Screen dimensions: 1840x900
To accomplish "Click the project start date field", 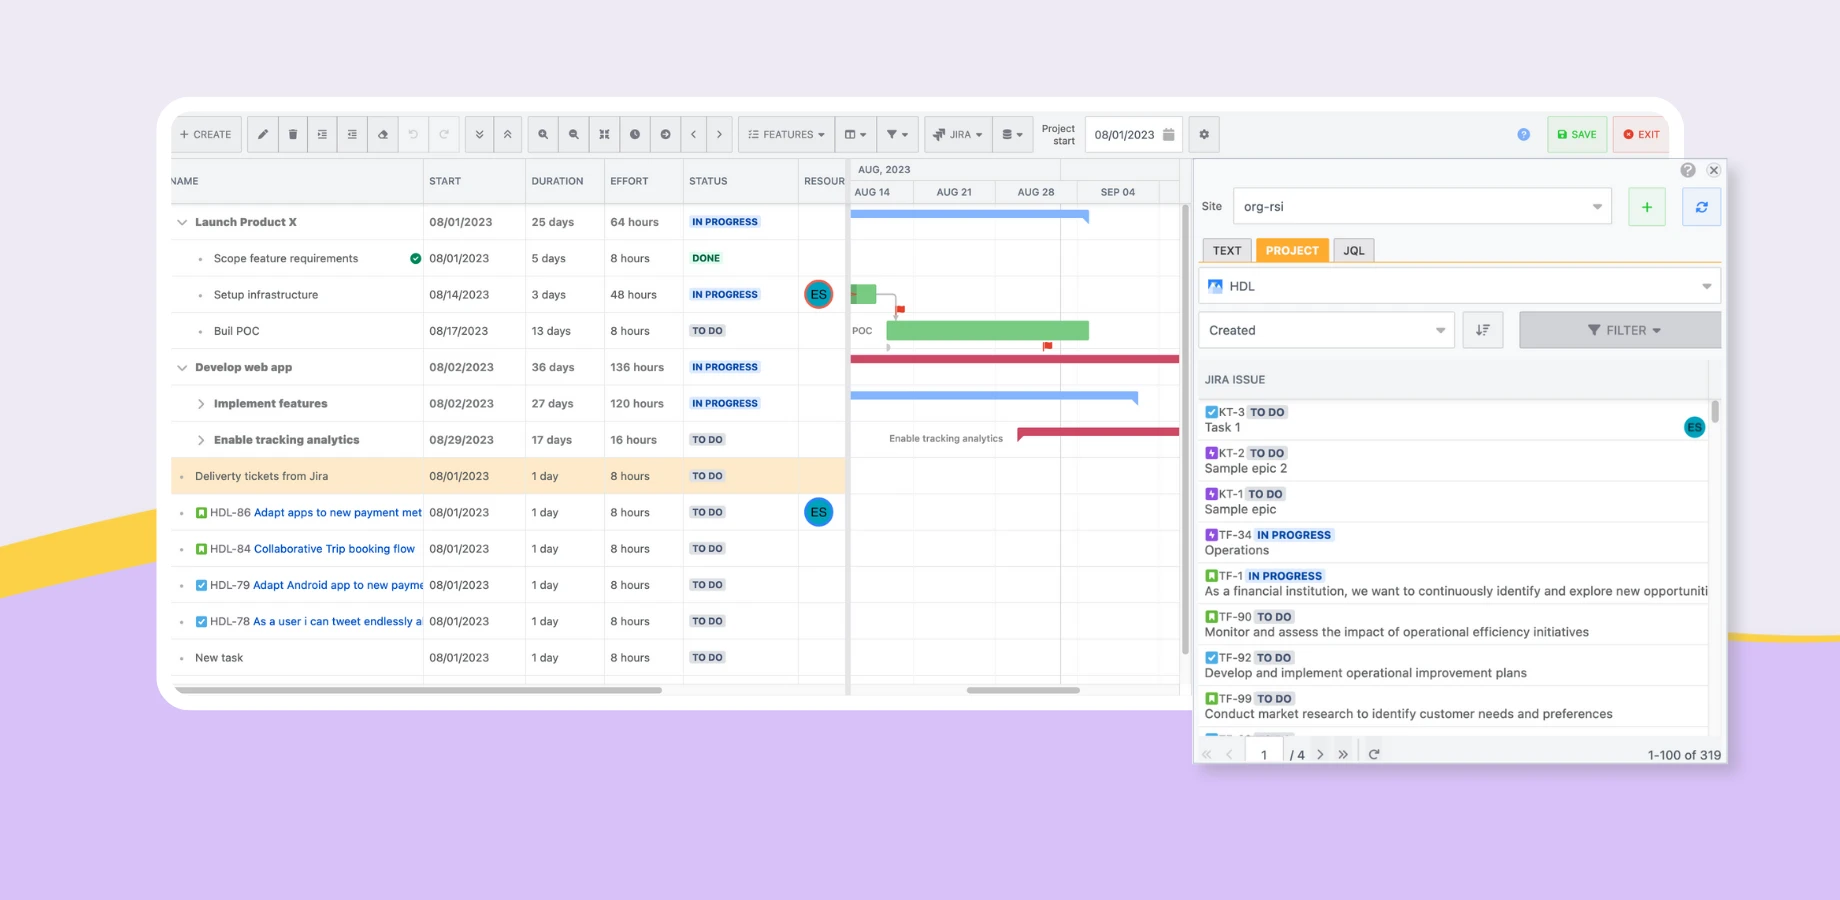I will coord(1126,134).
